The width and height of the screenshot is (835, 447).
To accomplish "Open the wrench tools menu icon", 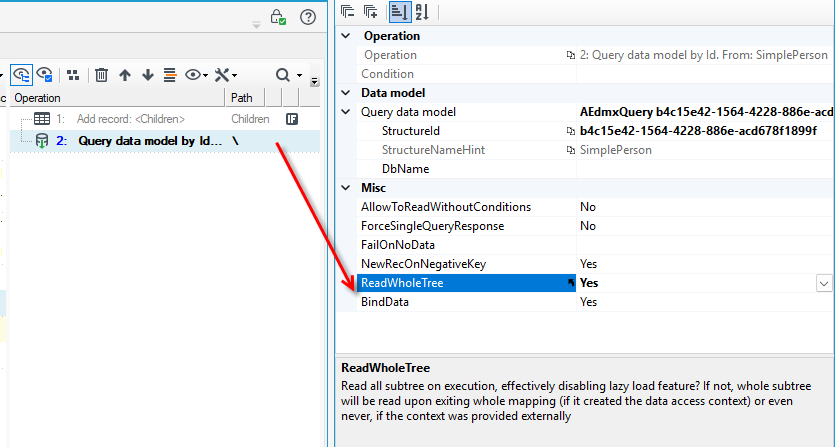I will pyautogui.click(x=225, y=75).
